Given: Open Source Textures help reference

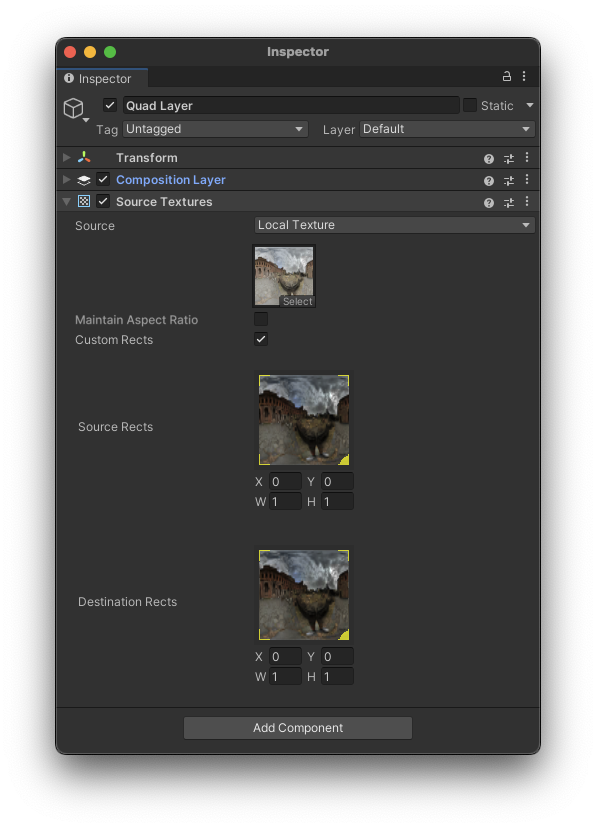Looking at the screenshot, I should click(x=489, y=203).
